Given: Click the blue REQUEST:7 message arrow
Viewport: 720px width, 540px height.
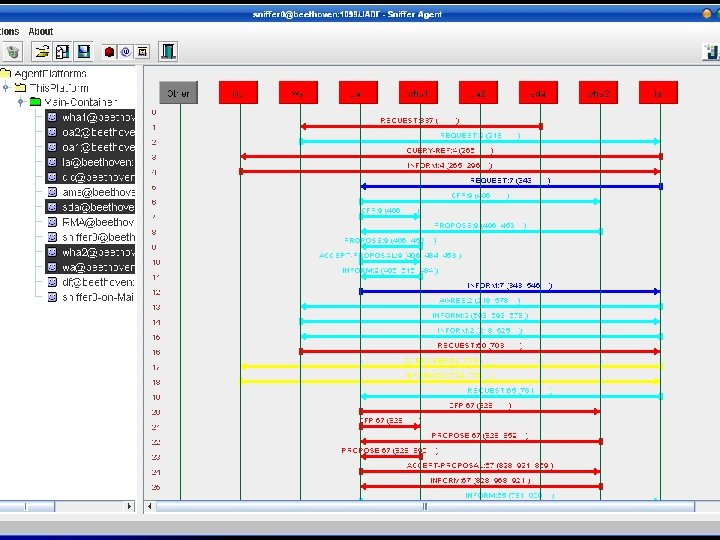Looking at the screenshot, I should [x=511, y=186].
